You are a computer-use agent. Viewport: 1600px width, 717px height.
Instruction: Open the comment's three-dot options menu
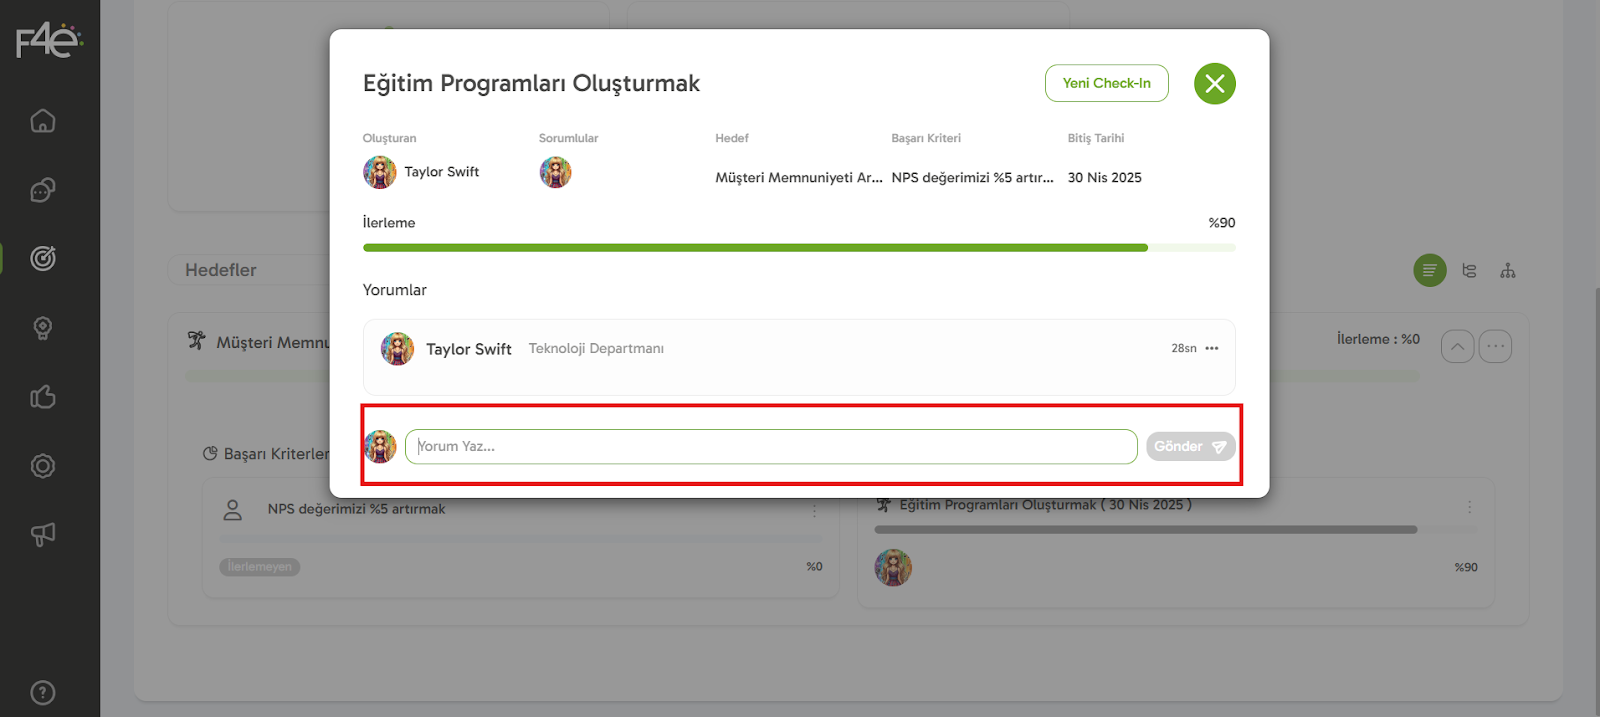pyautogui.click(x=1212, y=348)
